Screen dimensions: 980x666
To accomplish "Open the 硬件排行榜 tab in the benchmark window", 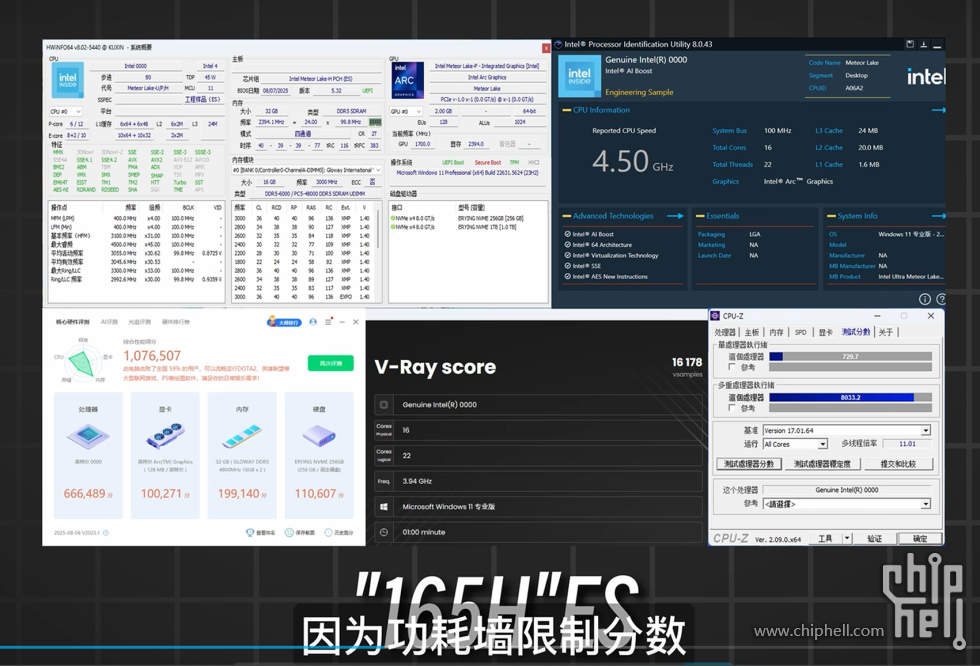I will (176, 322).
